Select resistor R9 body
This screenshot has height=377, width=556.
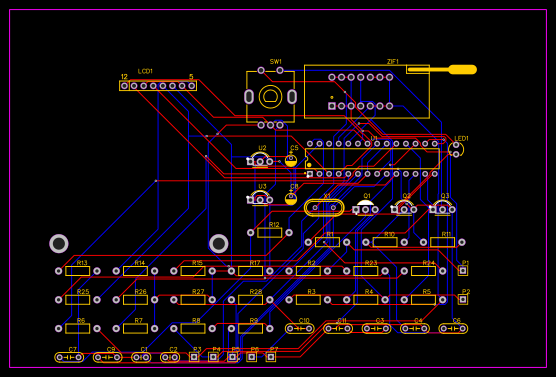click(x=250, y=328)
